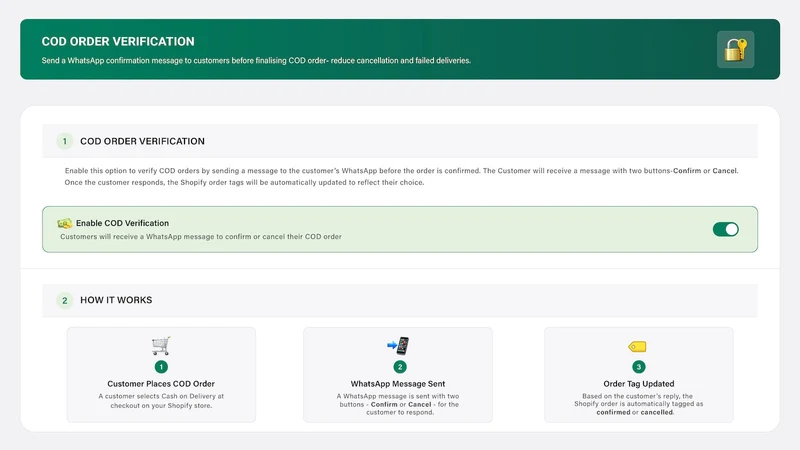This screenshot has height=450, width=800.
Task: Click the COD ORDER VERIFICATION section heading
Action: [x=142, y=141]
